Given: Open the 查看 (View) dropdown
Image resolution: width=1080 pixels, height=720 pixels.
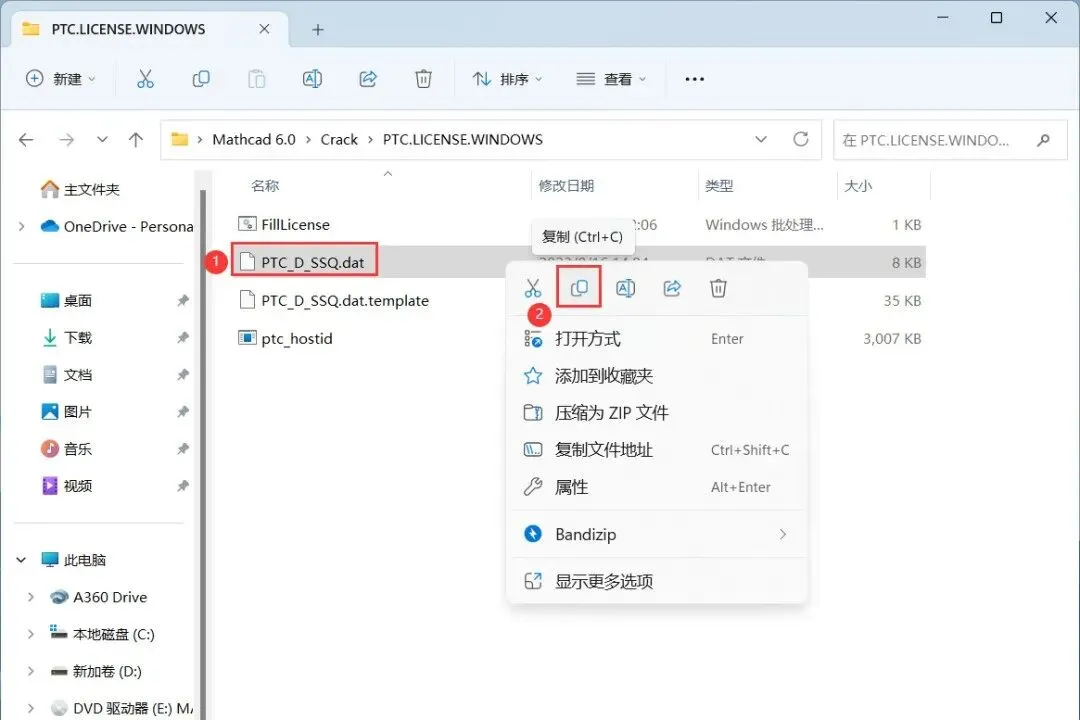Looking at the screenshot, I should (611, 79).
